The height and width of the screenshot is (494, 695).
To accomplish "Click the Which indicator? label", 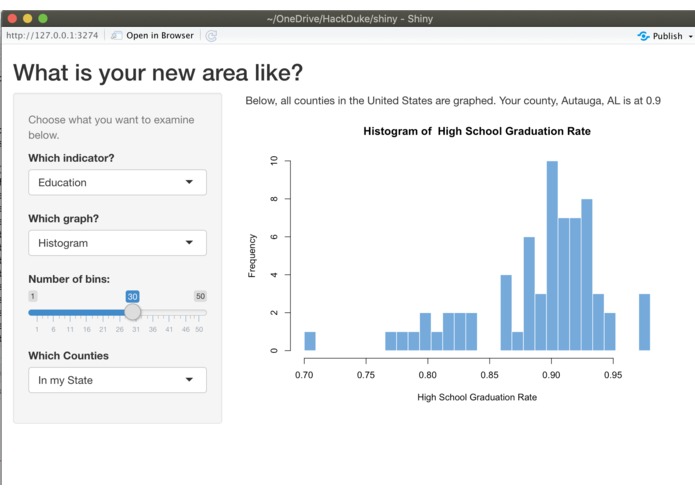I will click(x=71, y=158).
